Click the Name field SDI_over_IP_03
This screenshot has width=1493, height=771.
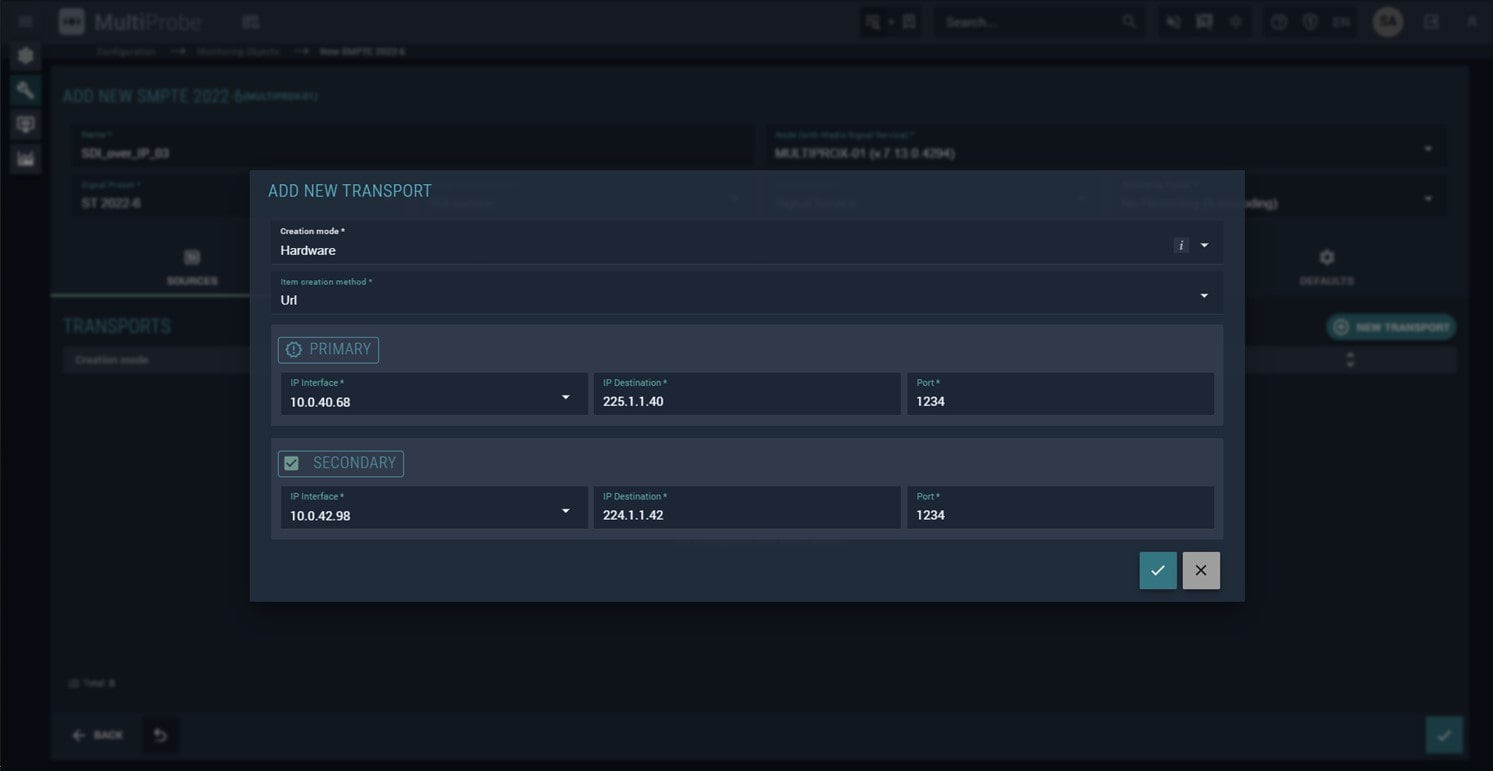click(x=412, y=147)
